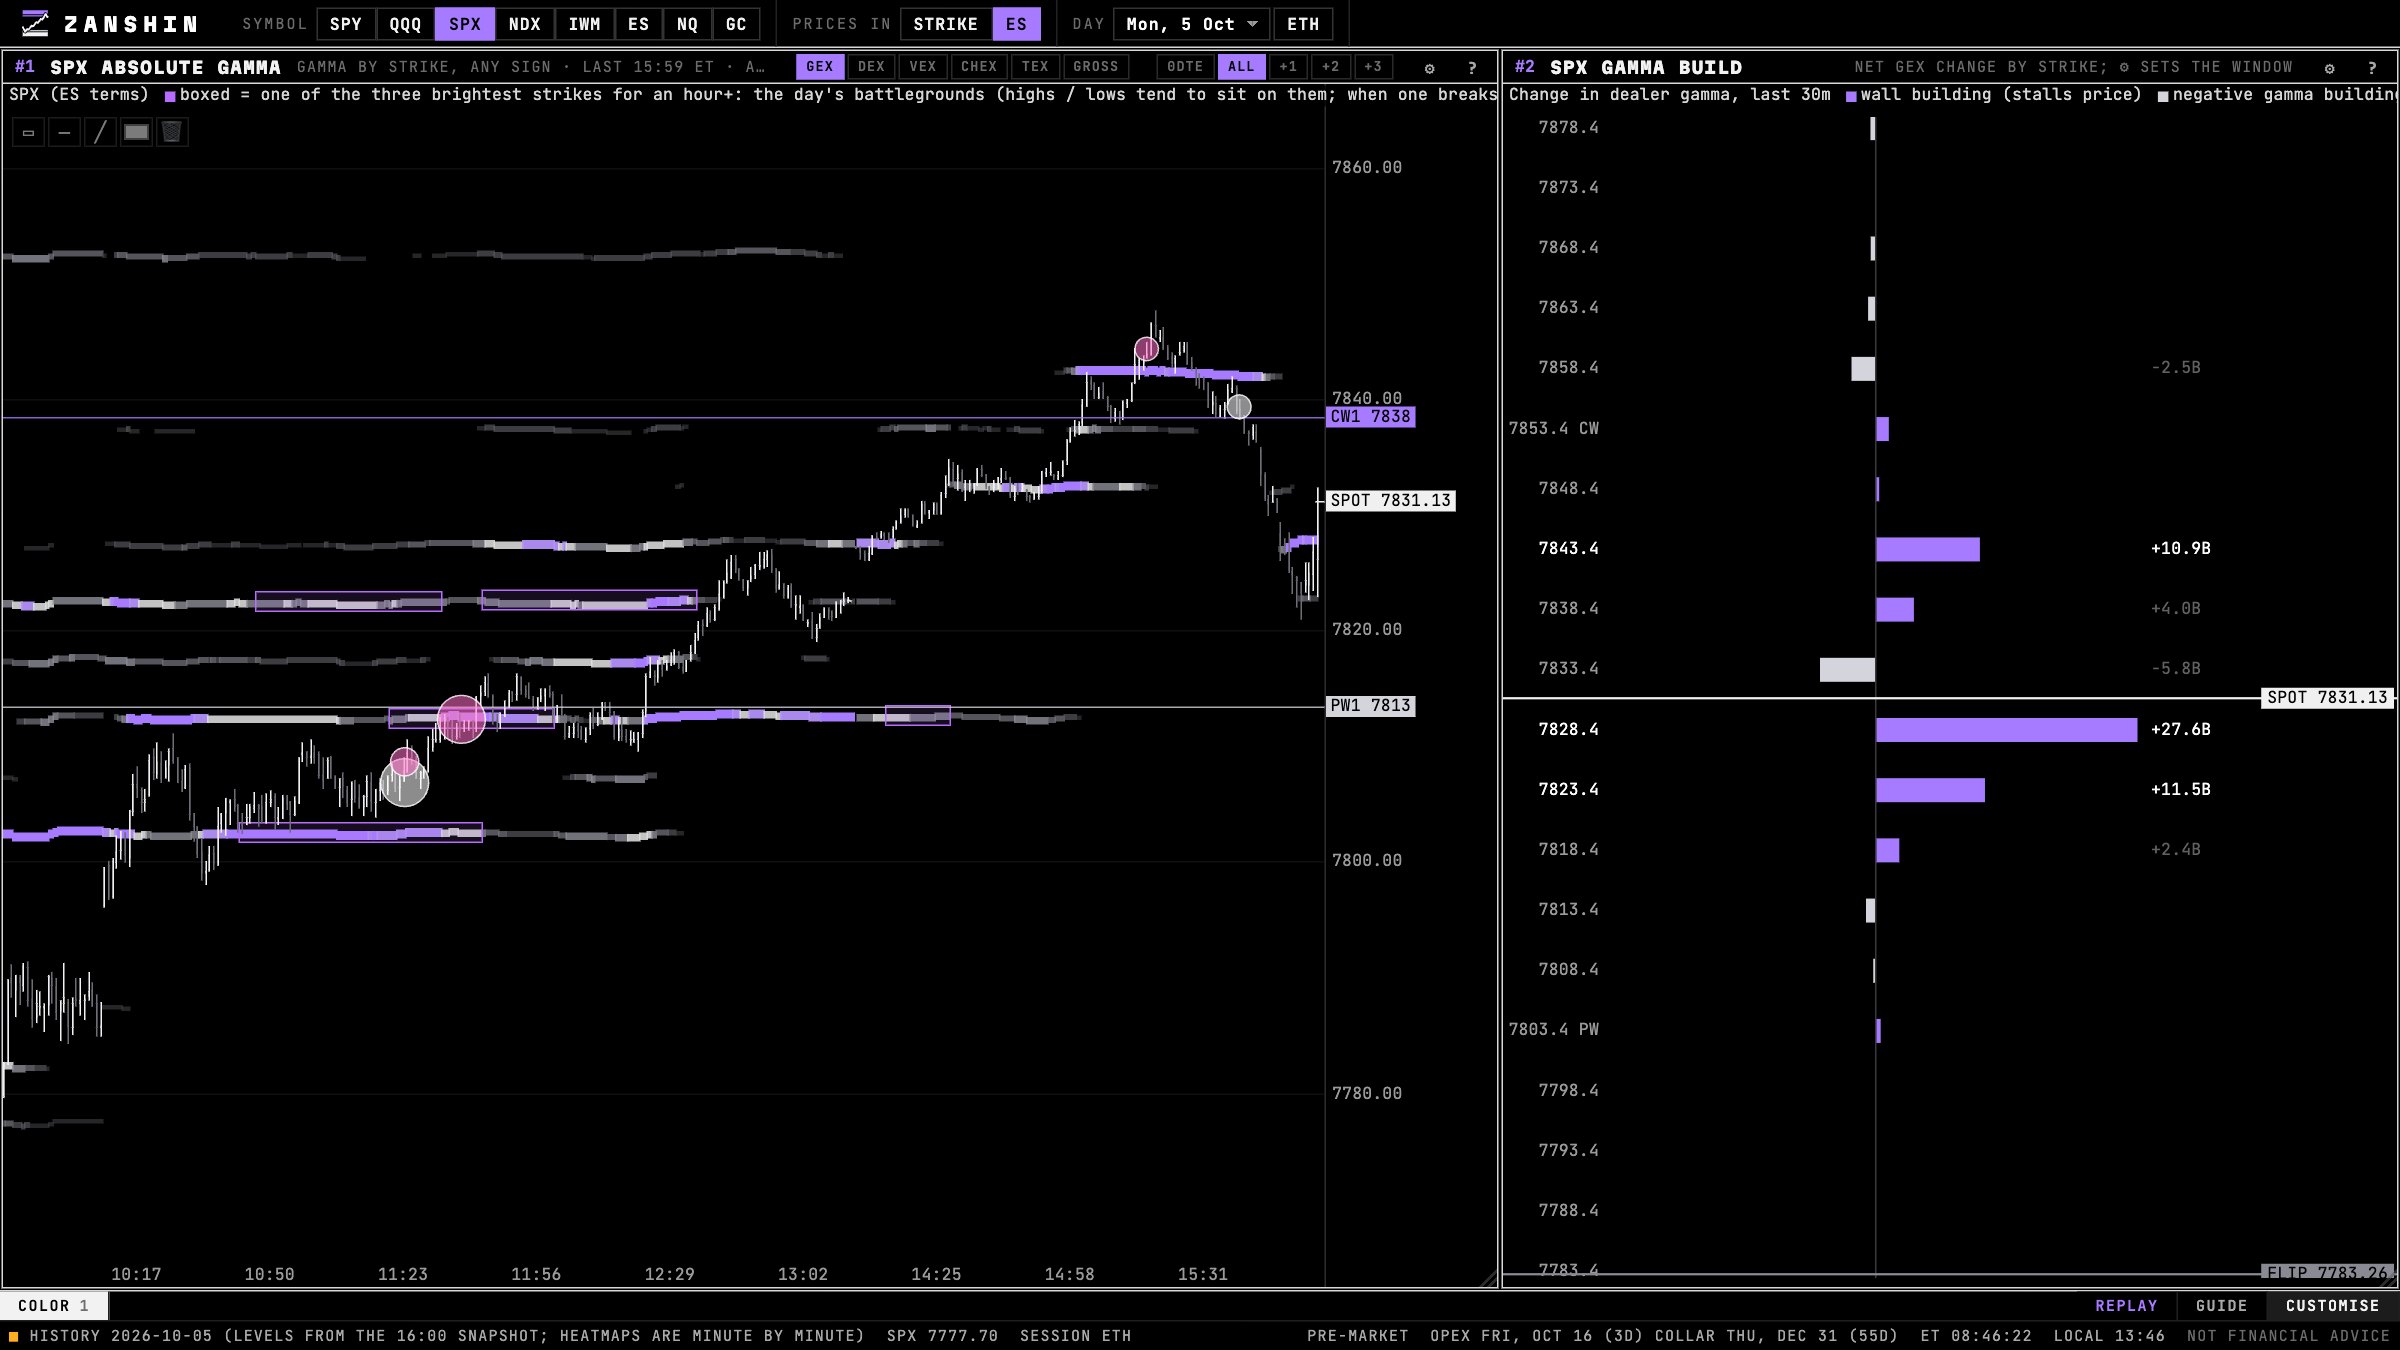Click the orange history status indicator square
This screenshot has width=2400, height=1350.
14,1336
